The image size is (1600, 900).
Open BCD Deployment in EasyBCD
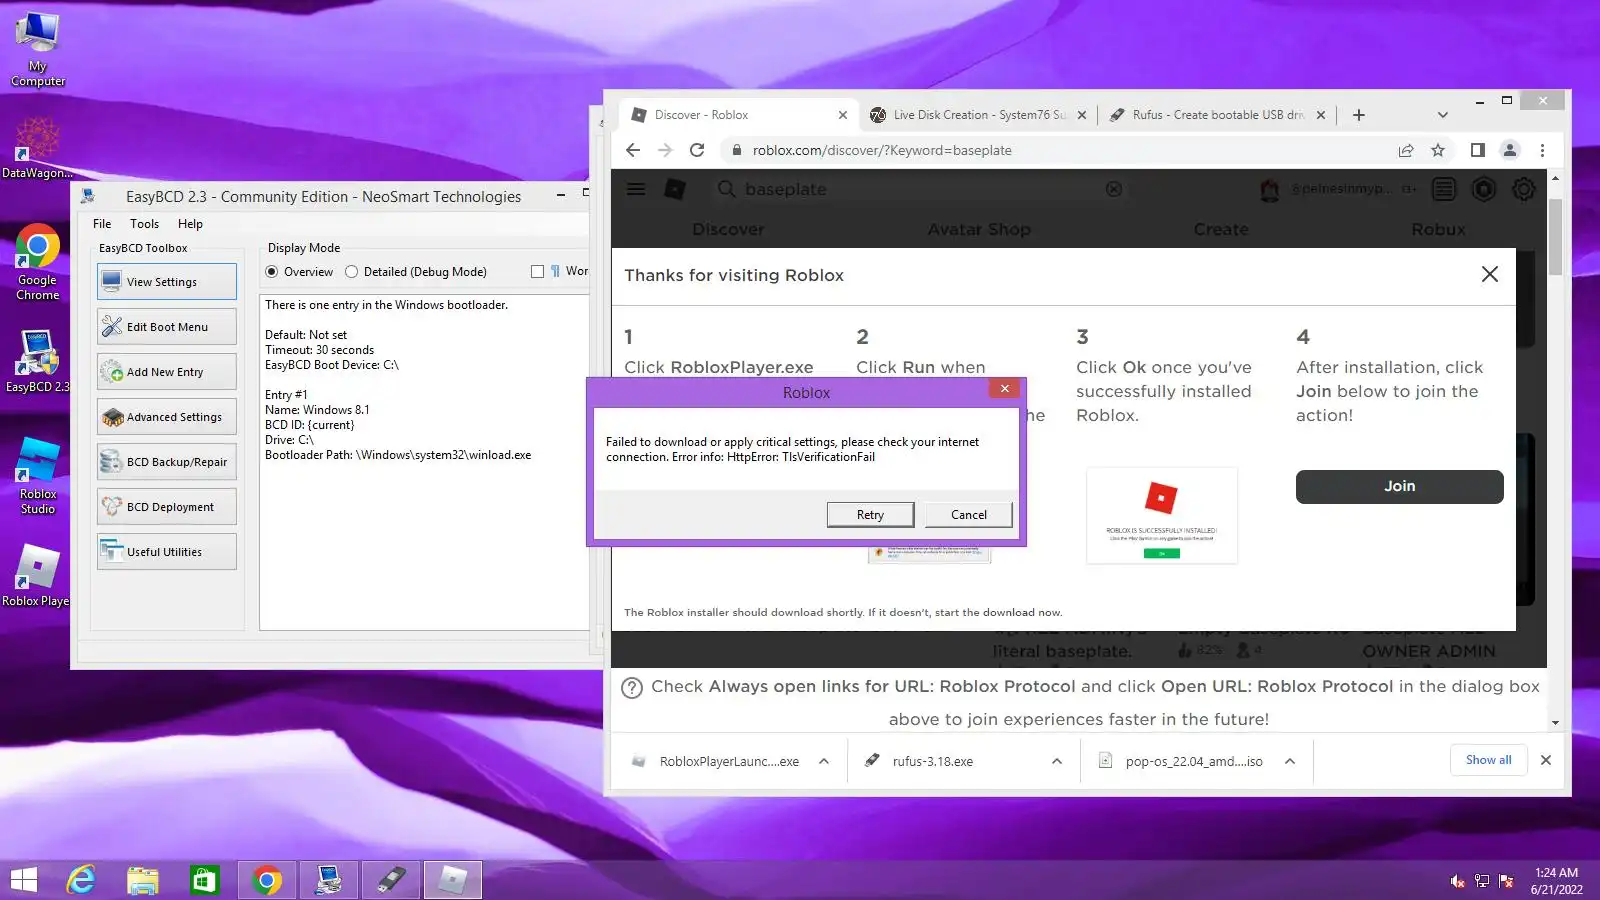pos(167,507)
